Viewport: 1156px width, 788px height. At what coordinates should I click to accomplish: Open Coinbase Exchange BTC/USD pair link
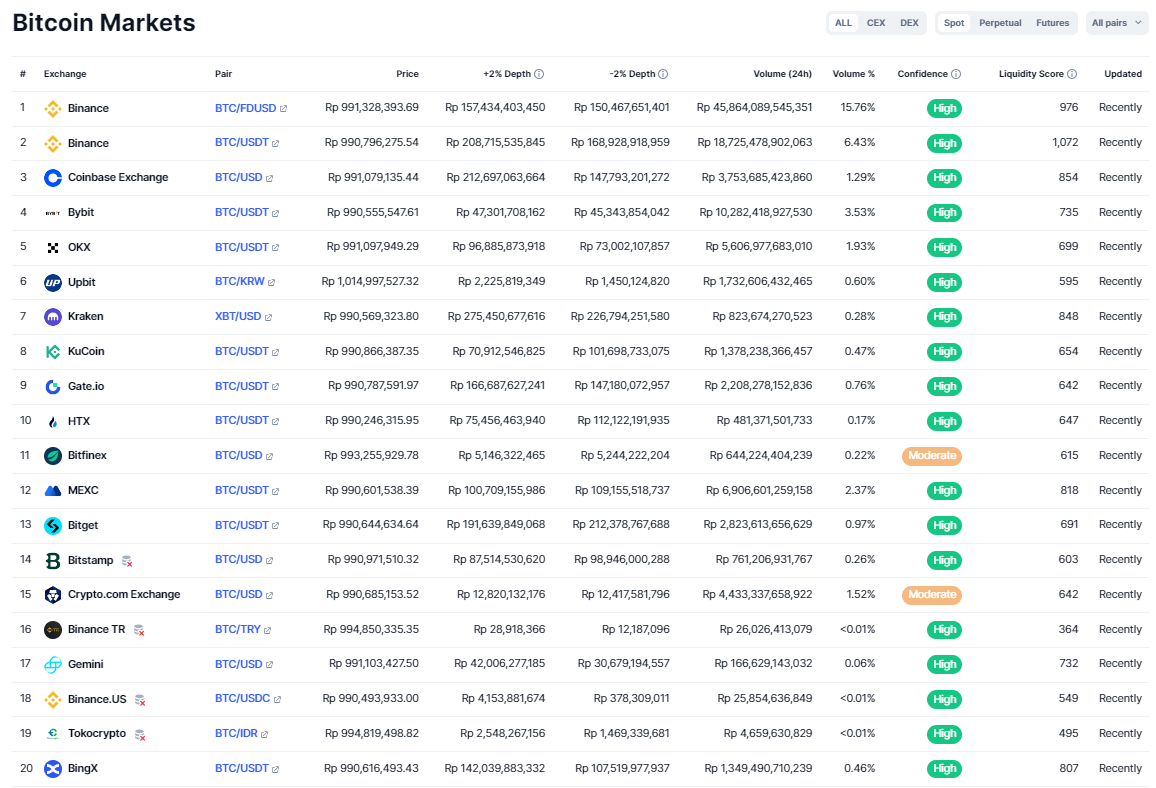pos(244,178)
